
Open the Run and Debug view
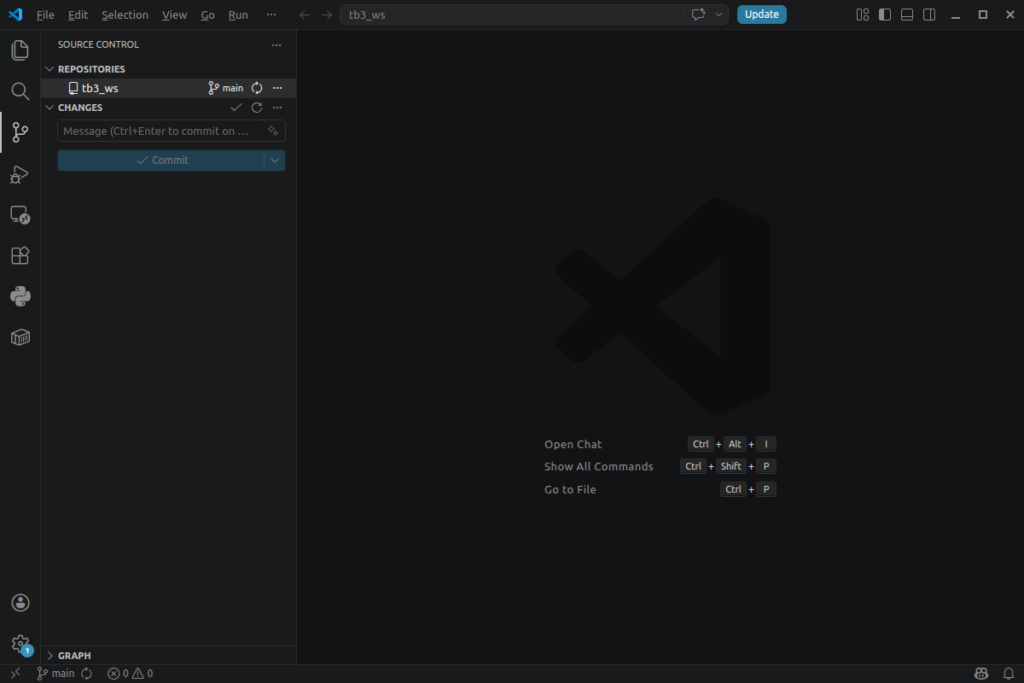(x=20, y=174)
